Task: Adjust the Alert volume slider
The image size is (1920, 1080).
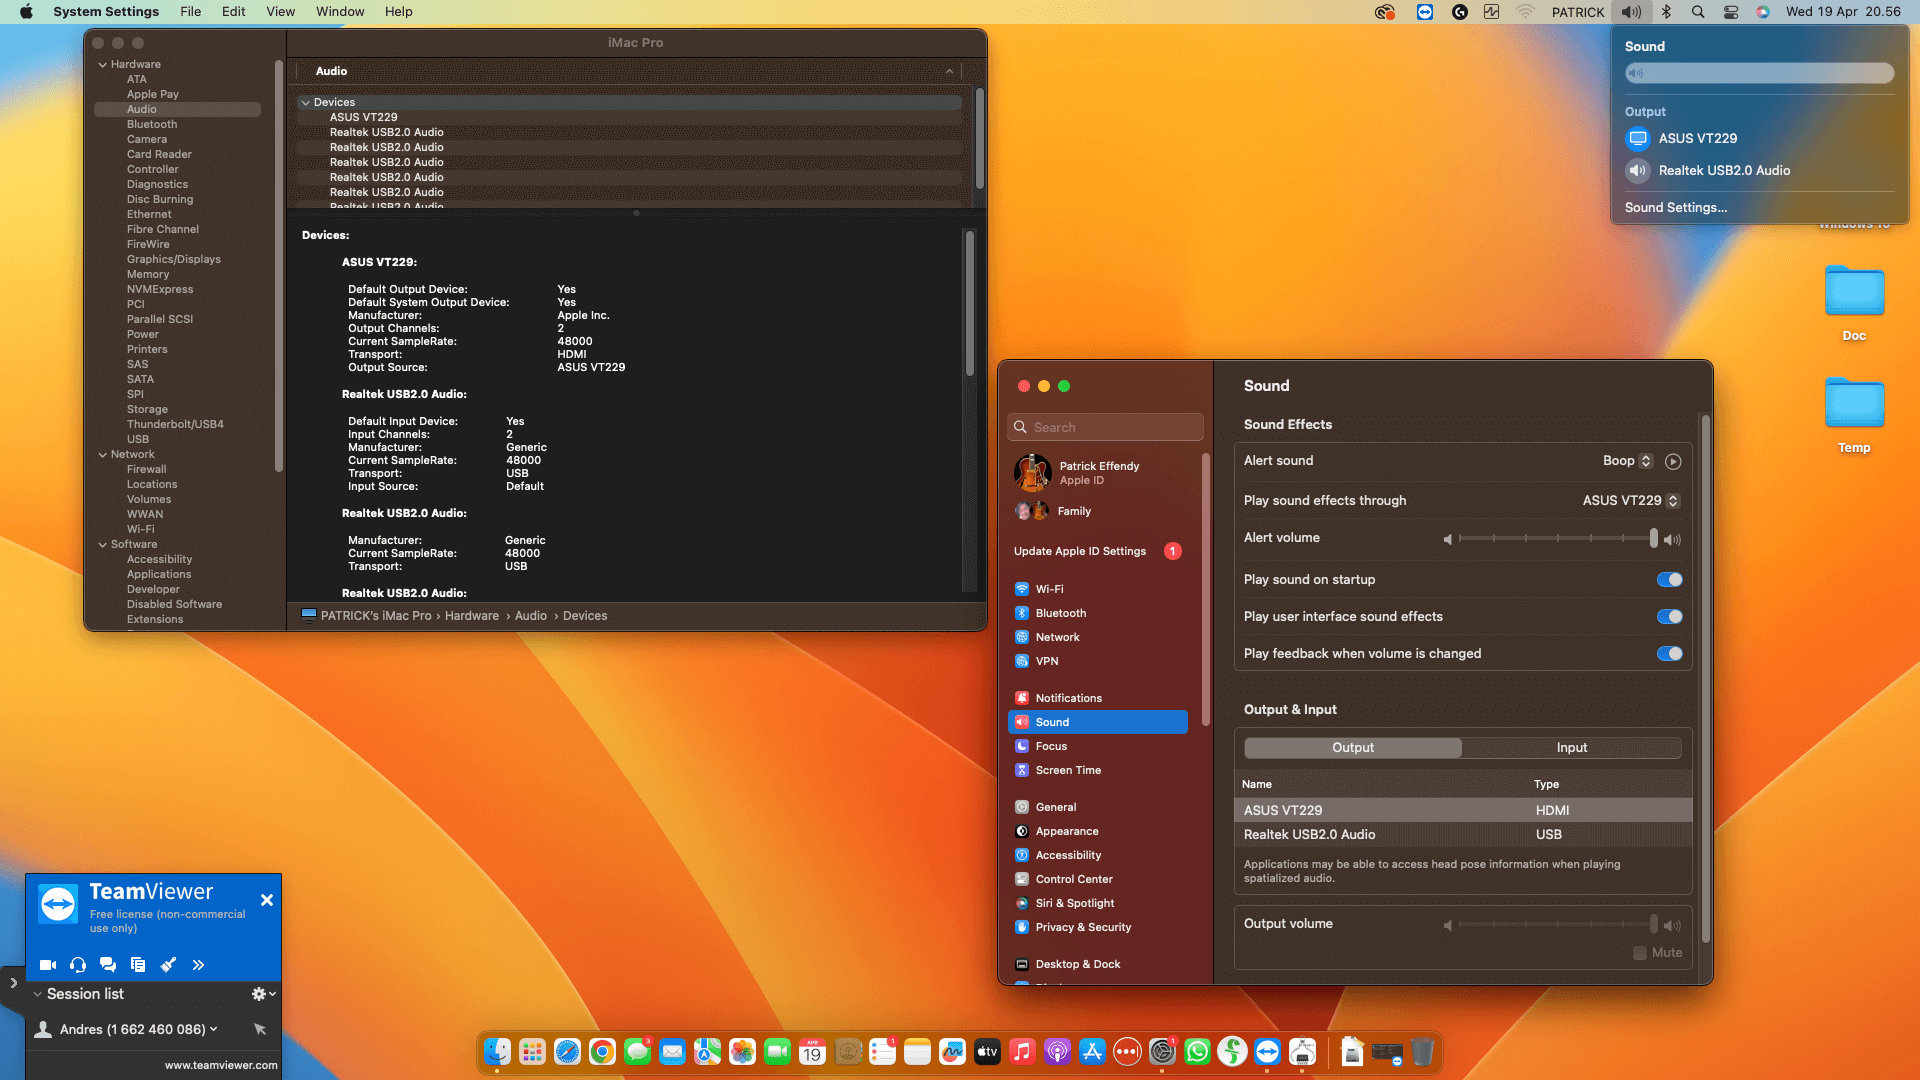Action: 1558,538
